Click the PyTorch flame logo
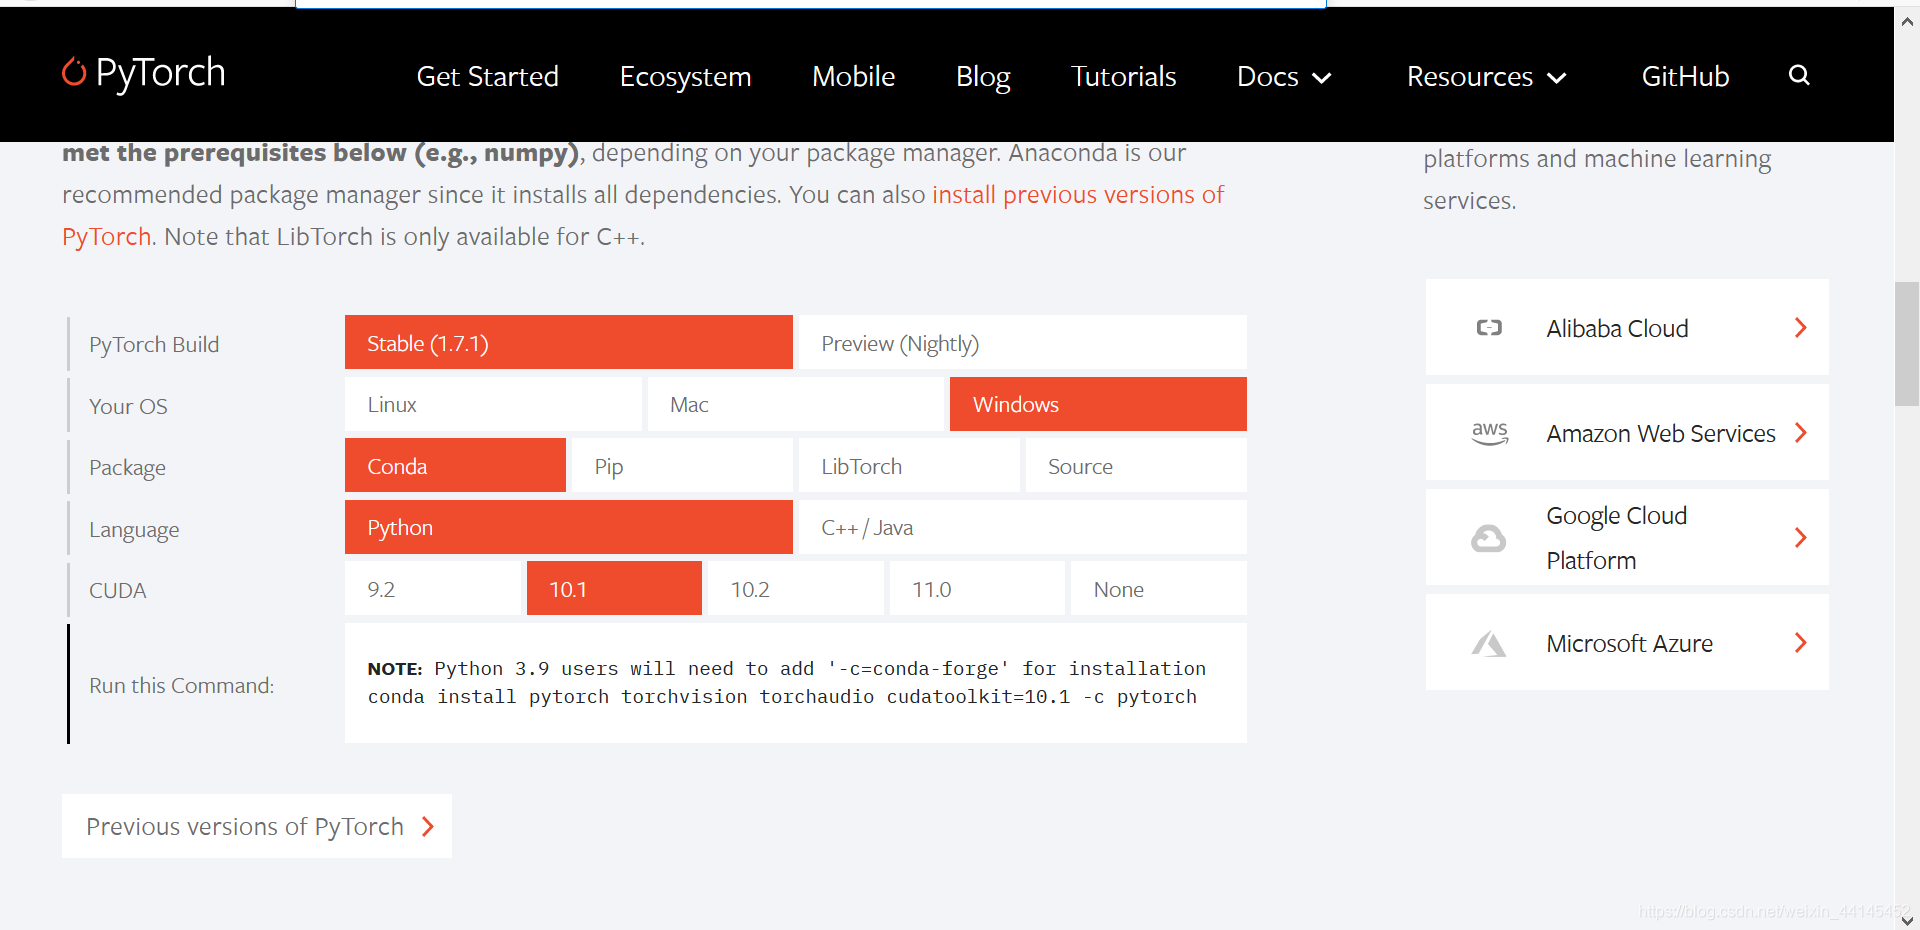The height and width of the screenshot is (930, 1920). 74,72
